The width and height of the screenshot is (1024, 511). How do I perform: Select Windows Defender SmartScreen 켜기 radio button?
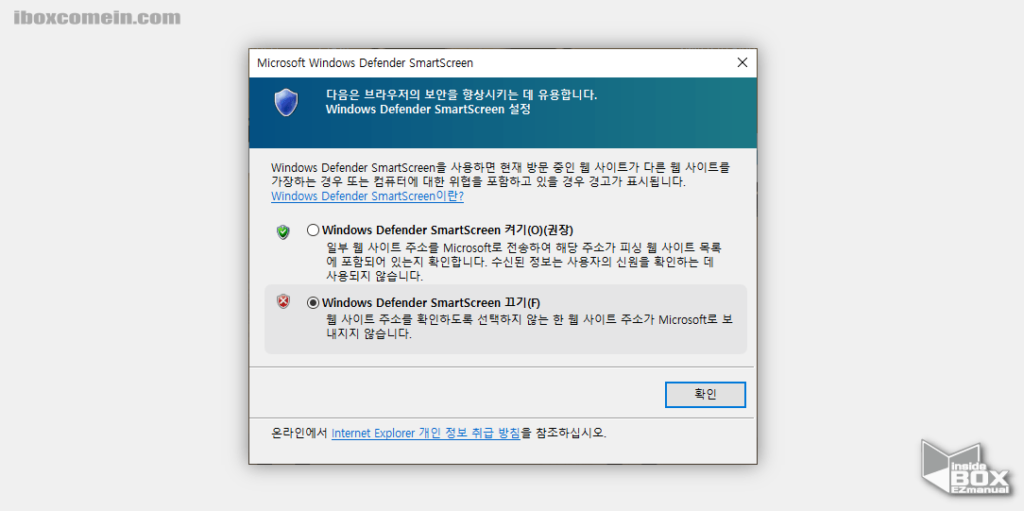pos(313,230)
